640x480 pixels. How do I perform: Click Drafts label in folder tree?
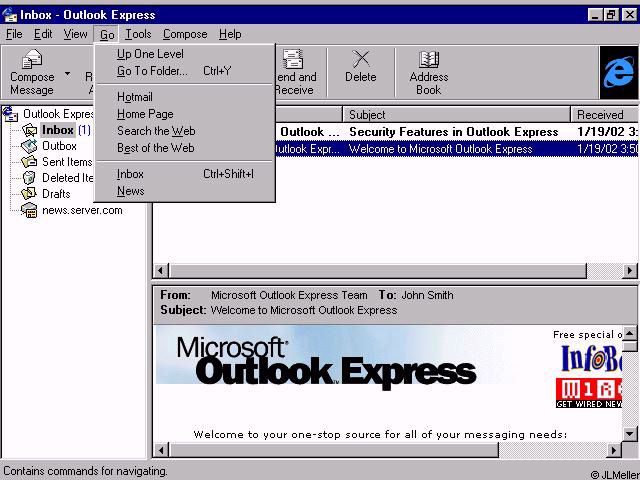pyautogui.click(x=56, y=194)
